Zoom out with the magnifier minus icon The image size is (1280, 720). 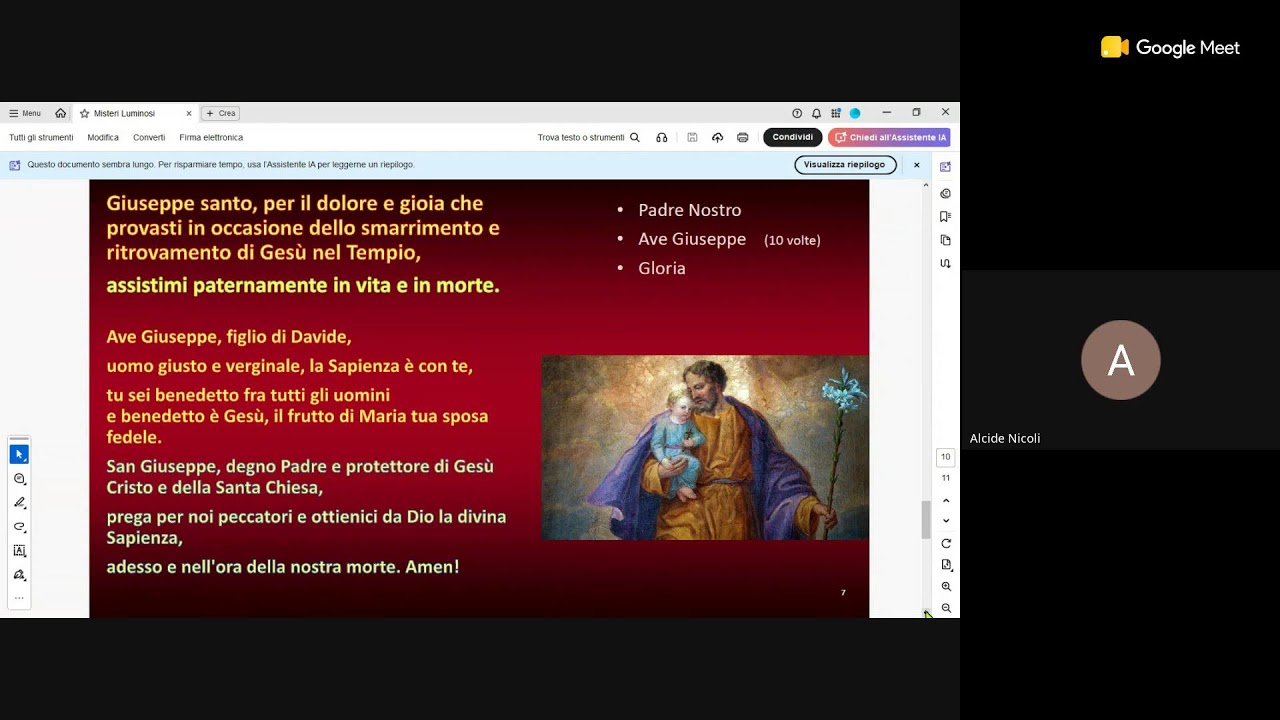(946, 608)
